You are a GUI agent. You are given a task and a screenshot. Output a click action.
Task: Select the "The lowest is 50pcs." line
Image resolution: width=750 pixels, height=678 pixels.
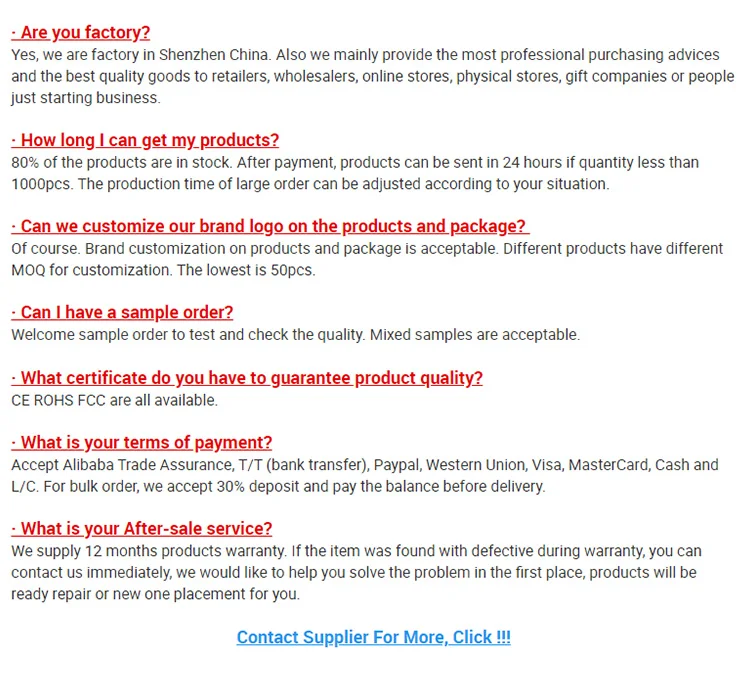point(163,270)
